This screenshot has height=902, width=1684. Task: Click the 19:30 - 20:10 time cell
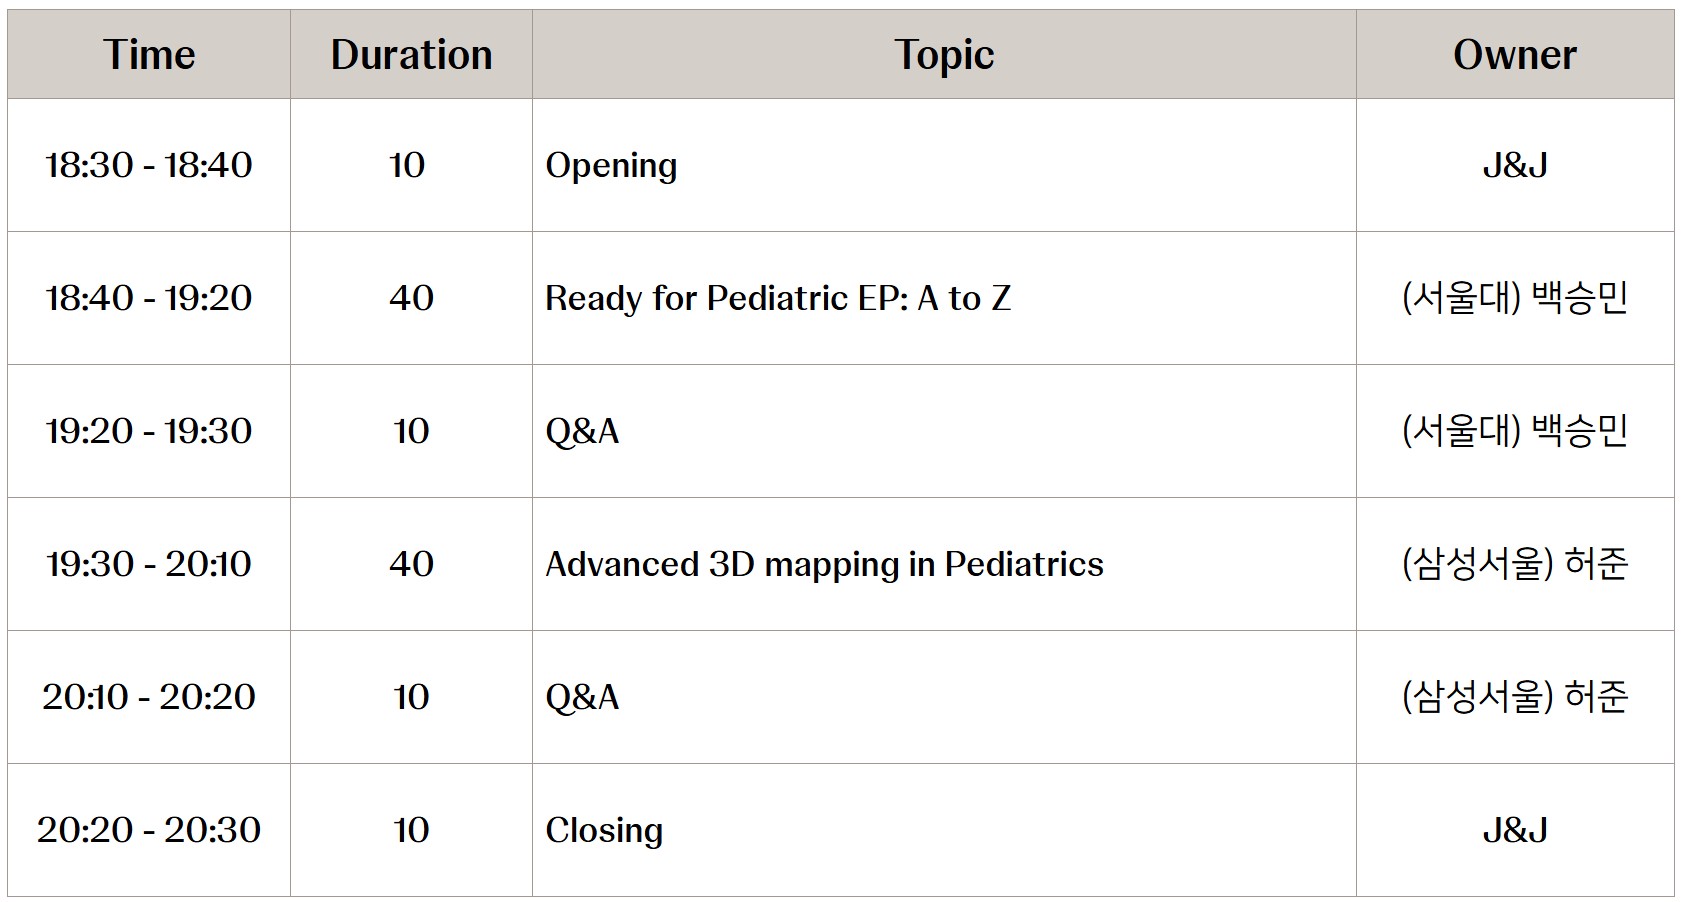(x=149, y=564)
